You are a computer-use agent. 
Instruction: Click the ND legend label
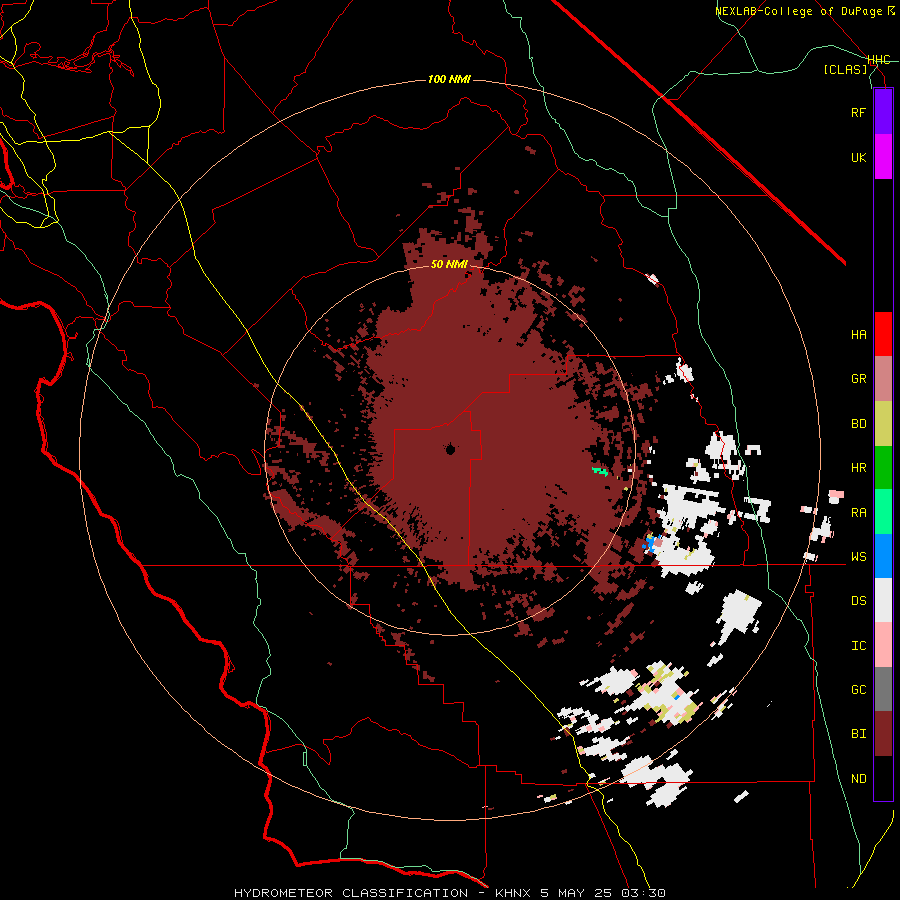pos(858,779)
